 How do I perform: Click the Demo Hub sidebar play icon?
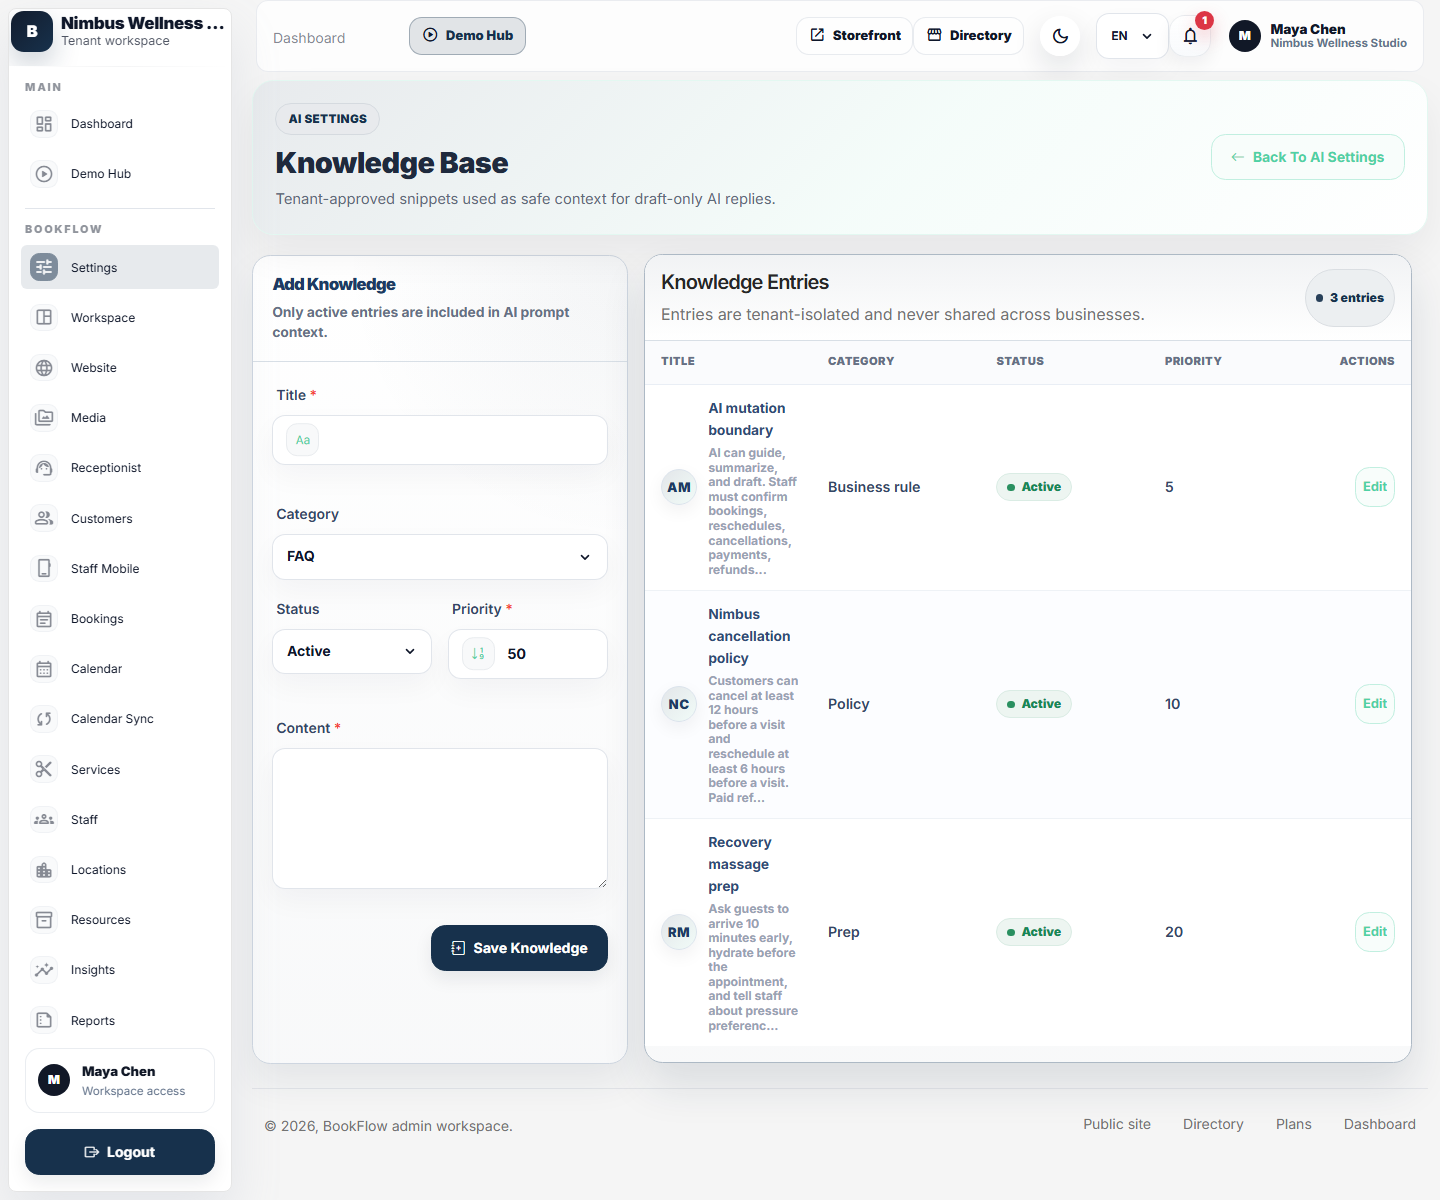44,174
